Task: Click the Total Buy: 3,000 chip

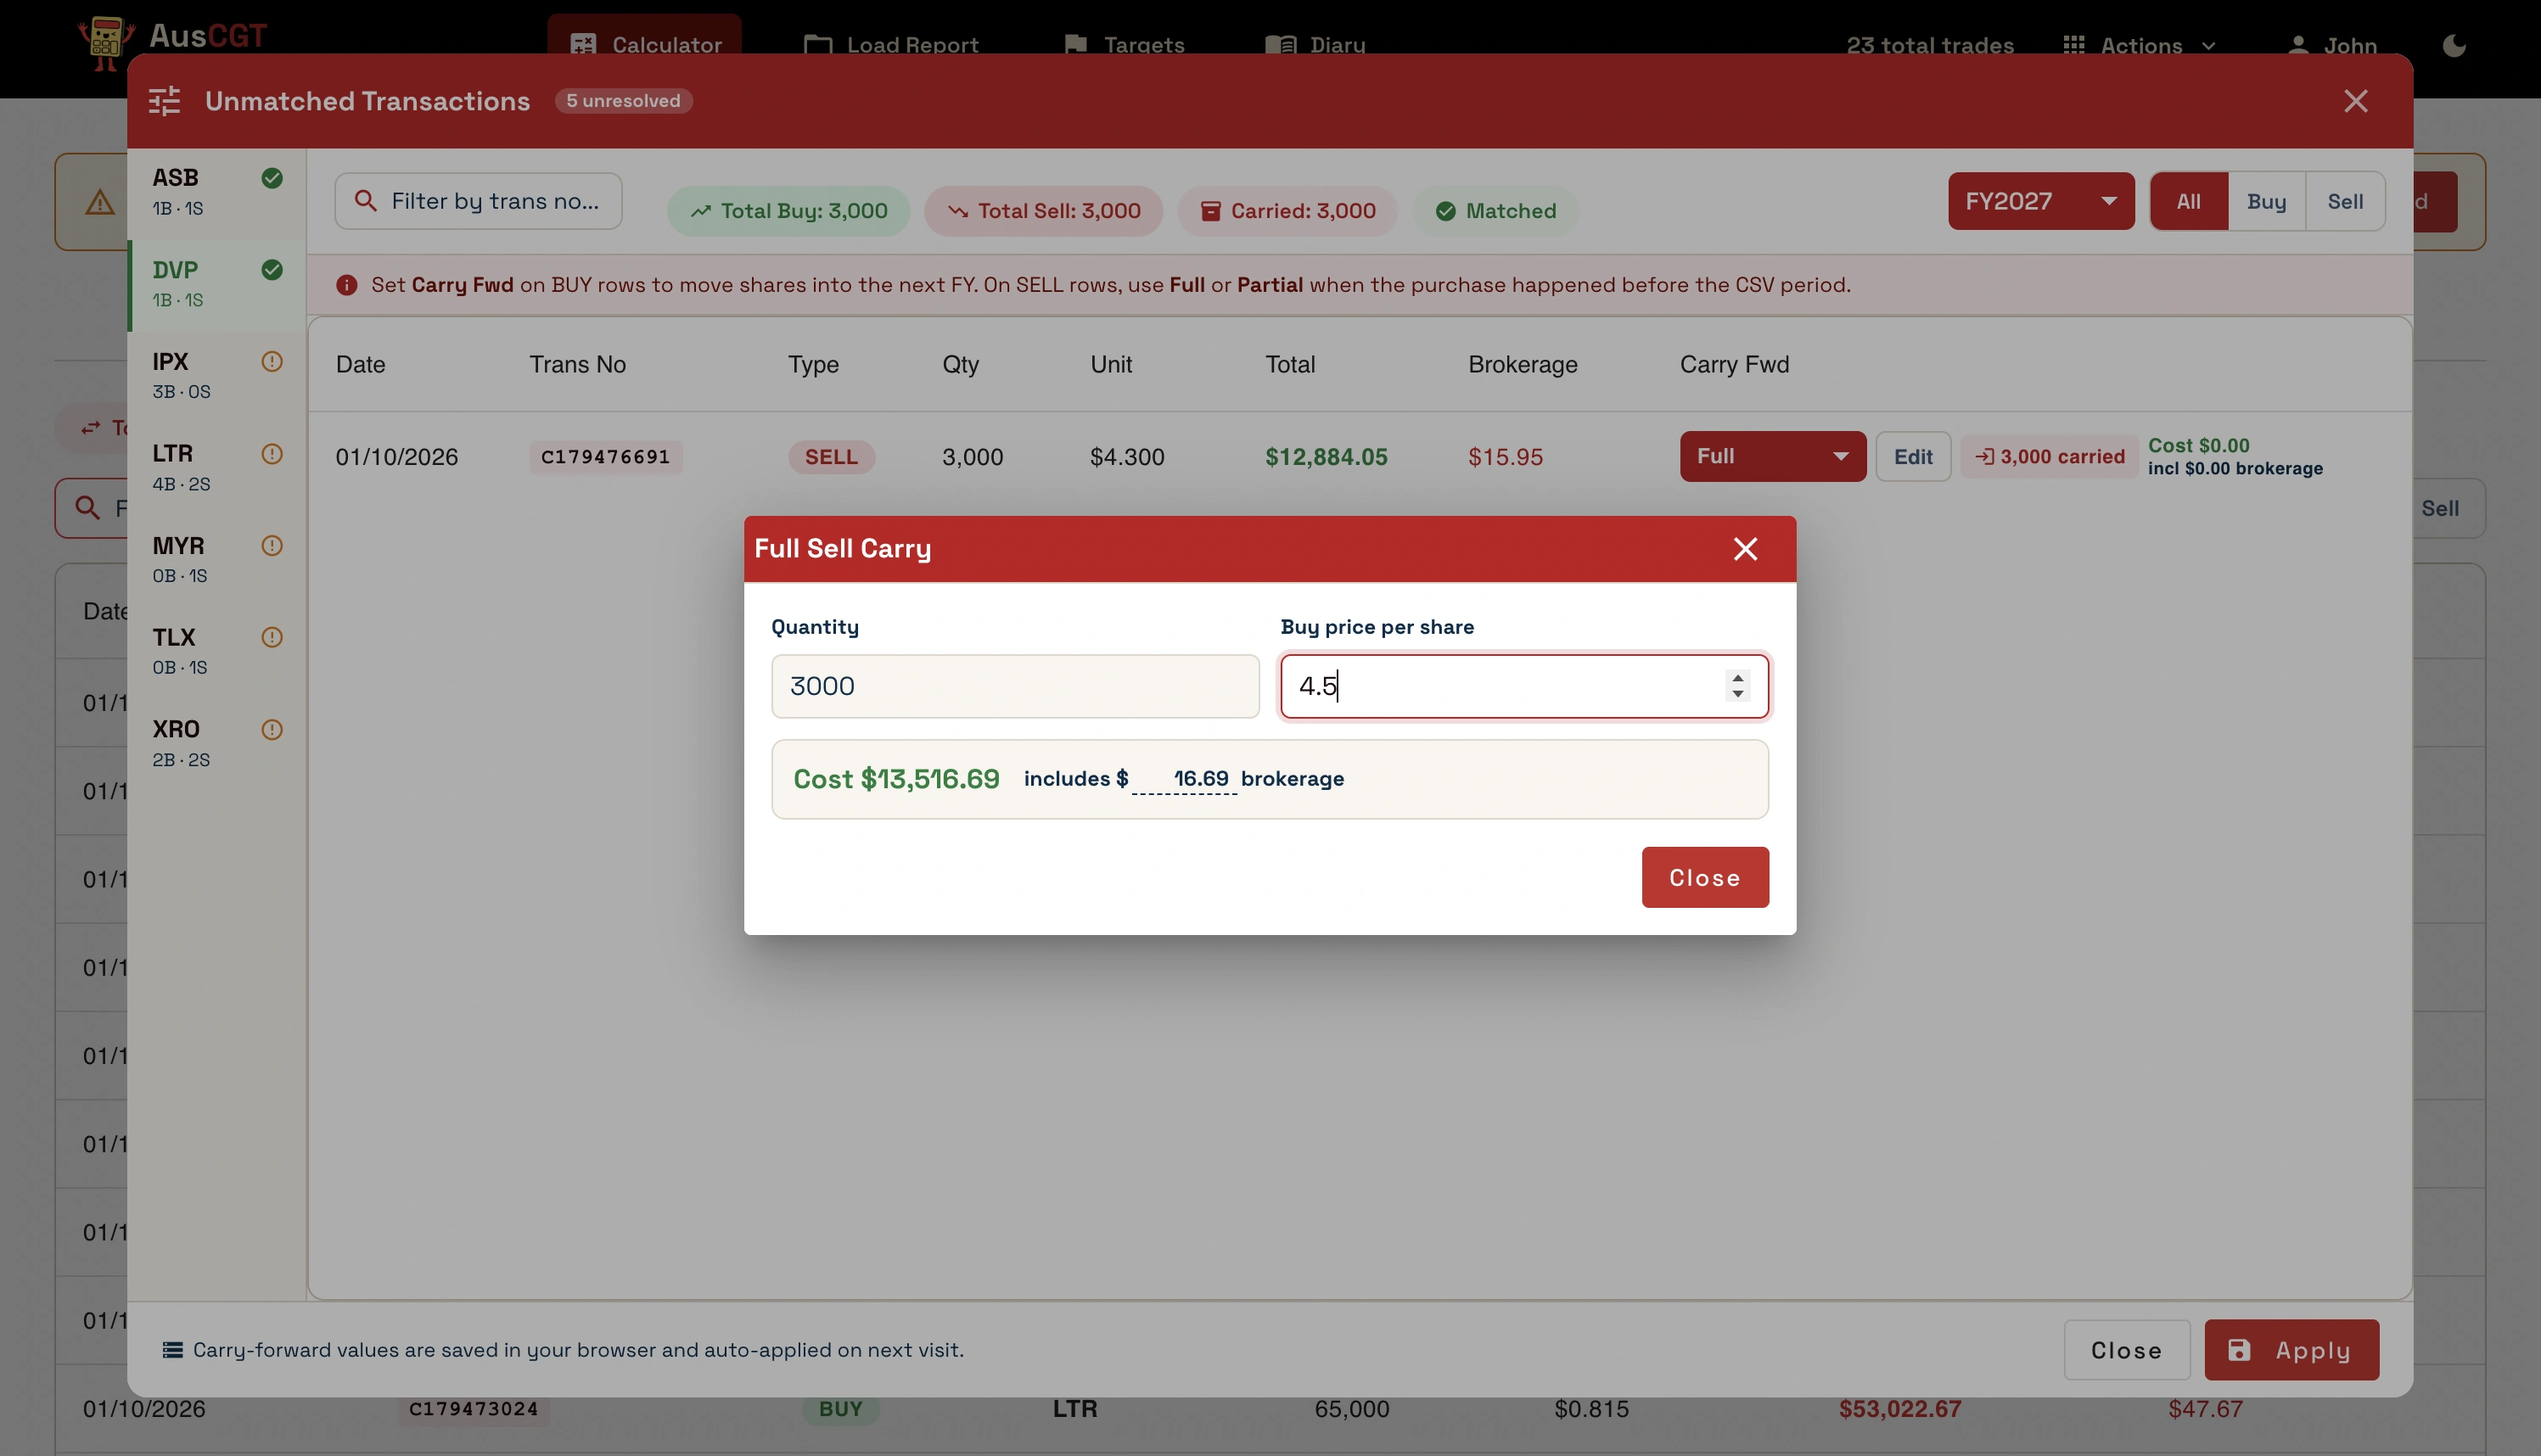Action: pyautogui.click(x=788, y=211)
